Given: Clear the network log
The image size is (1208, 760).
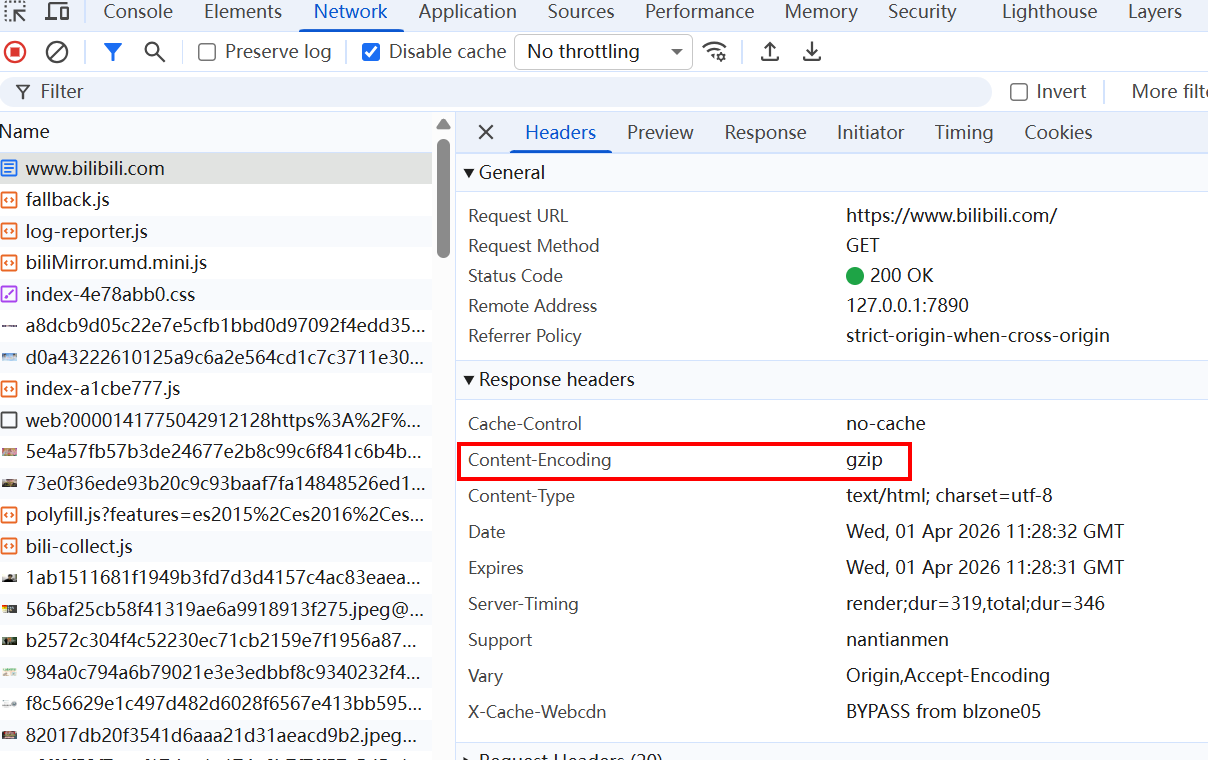Looking at the screenshot, I should click(57, 52).
